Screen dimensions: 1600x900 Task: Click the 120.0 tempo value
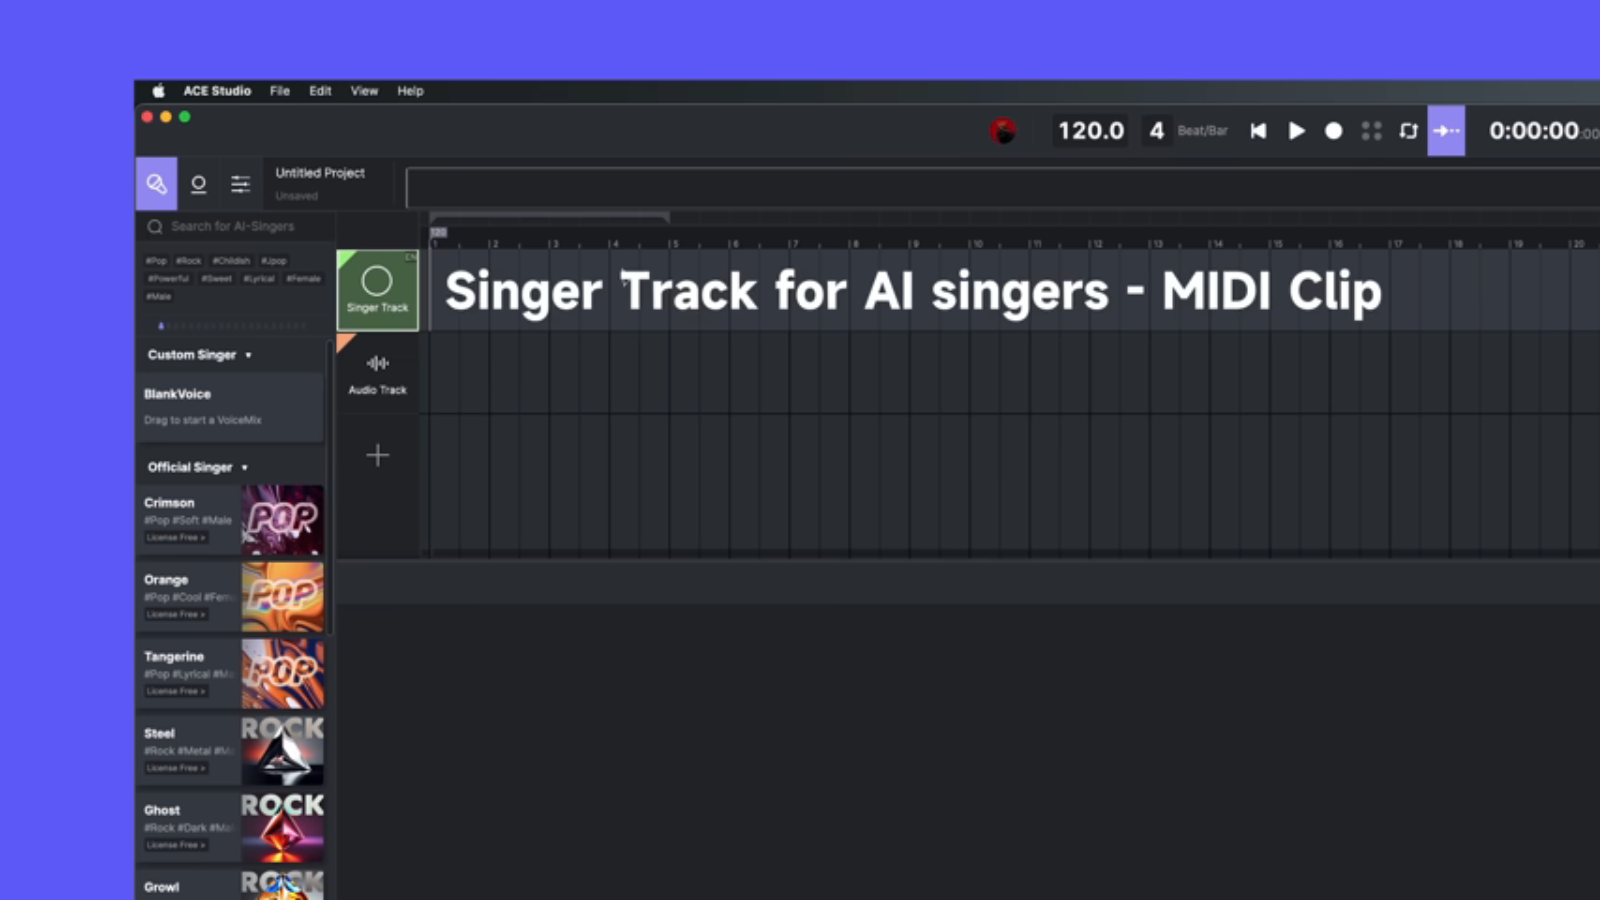[x=1091, y=131]
